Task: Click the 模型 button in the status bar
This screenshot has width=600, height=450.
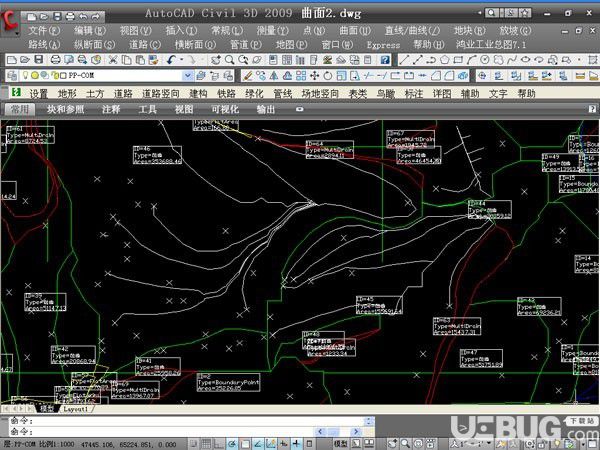Action: [x=340, y=444]
